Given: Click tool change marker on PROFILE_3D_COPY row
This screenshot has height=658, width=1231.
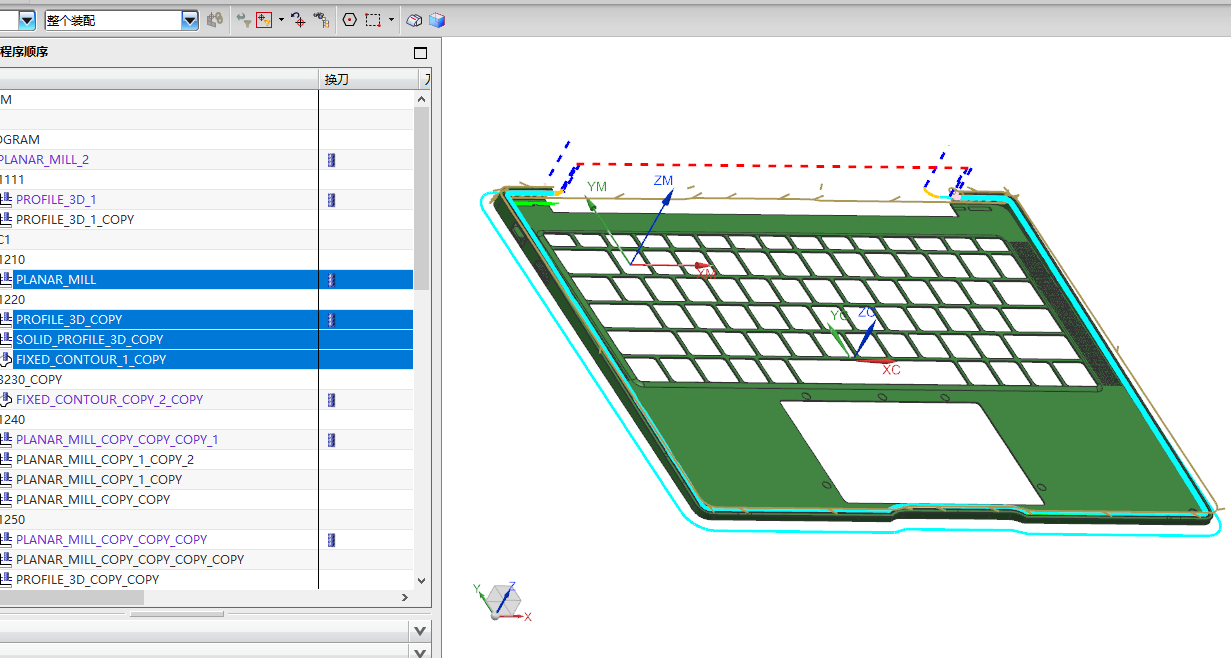Looking at the screenshot, I should [332, 320].
